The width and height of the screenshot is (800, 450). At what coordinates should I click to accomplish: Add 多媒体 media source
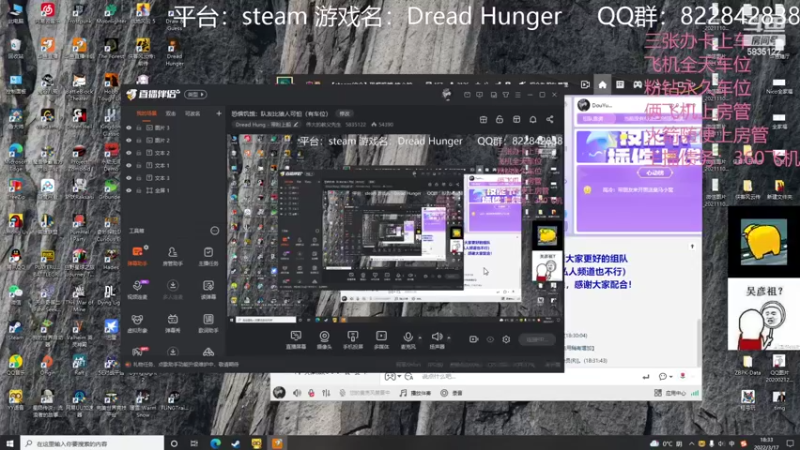(x=381, y=340)
